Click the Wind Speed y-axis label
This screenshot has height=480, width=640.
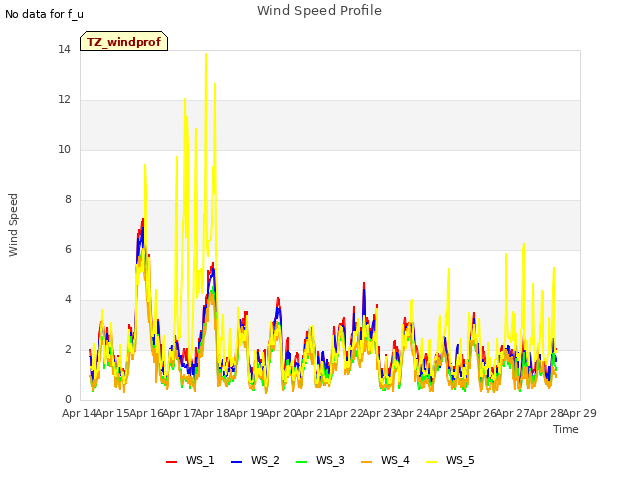click(13, 225)
